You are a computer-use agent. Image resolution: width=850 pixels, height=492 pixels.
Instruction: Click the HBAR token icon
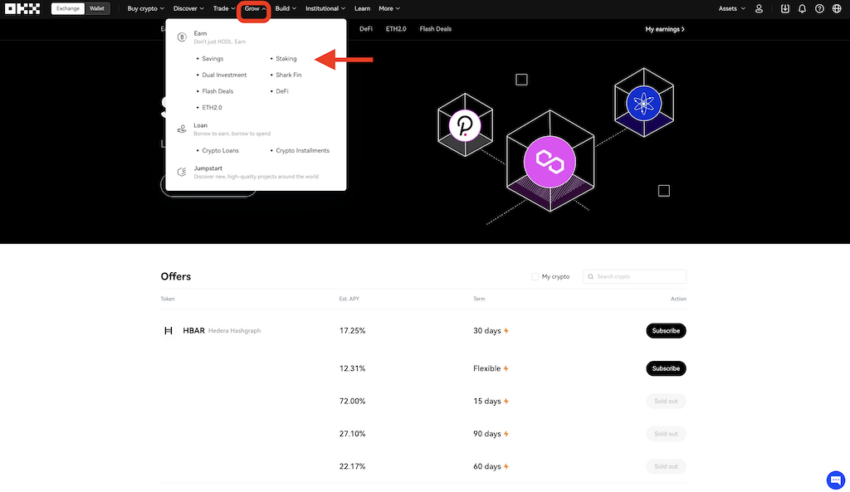(x=168, y=331)
